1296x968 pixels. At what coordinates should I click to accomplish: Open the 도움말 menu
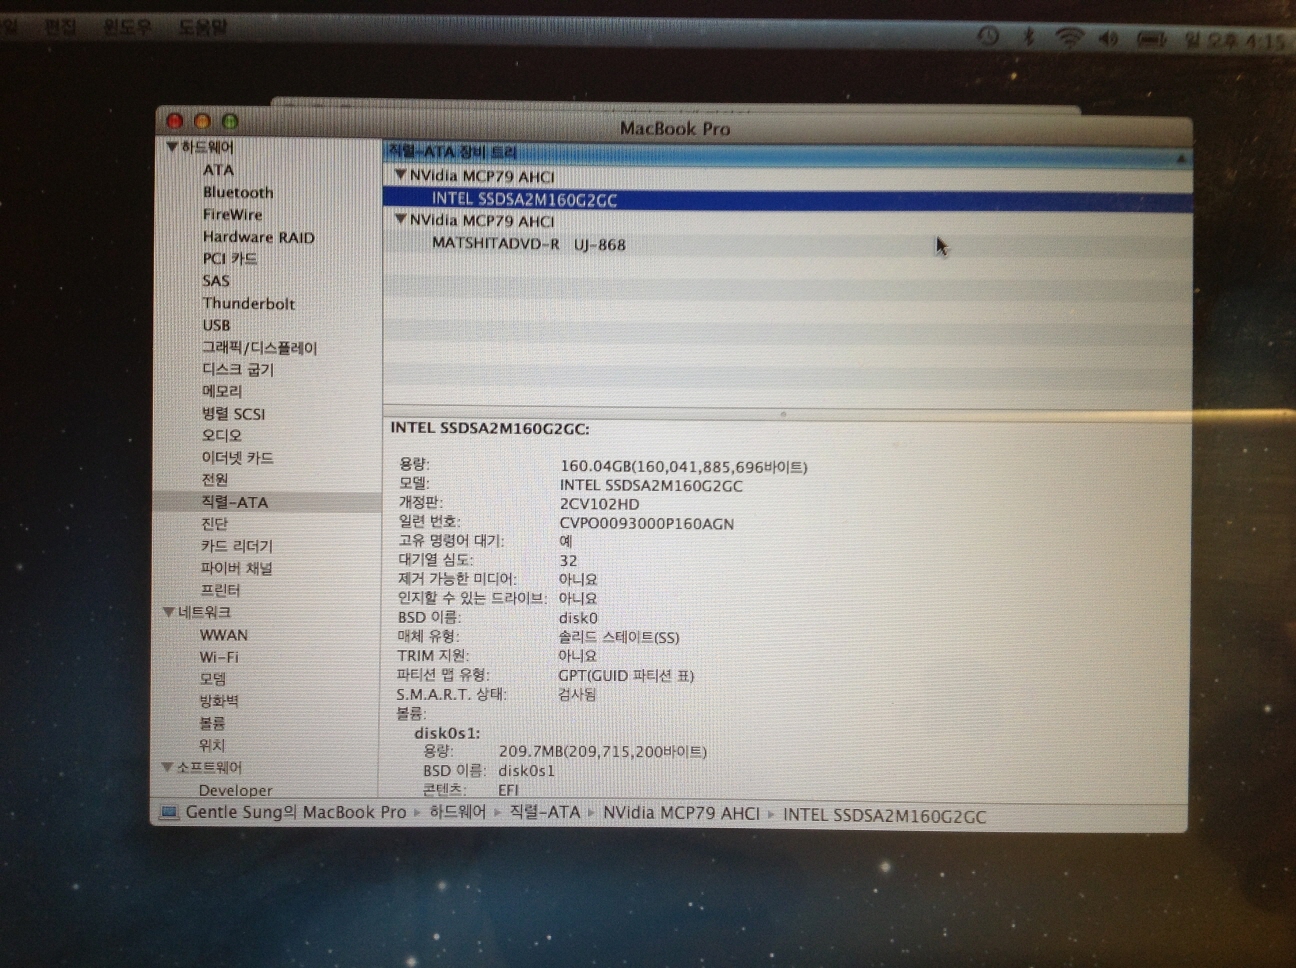[203, 28]
